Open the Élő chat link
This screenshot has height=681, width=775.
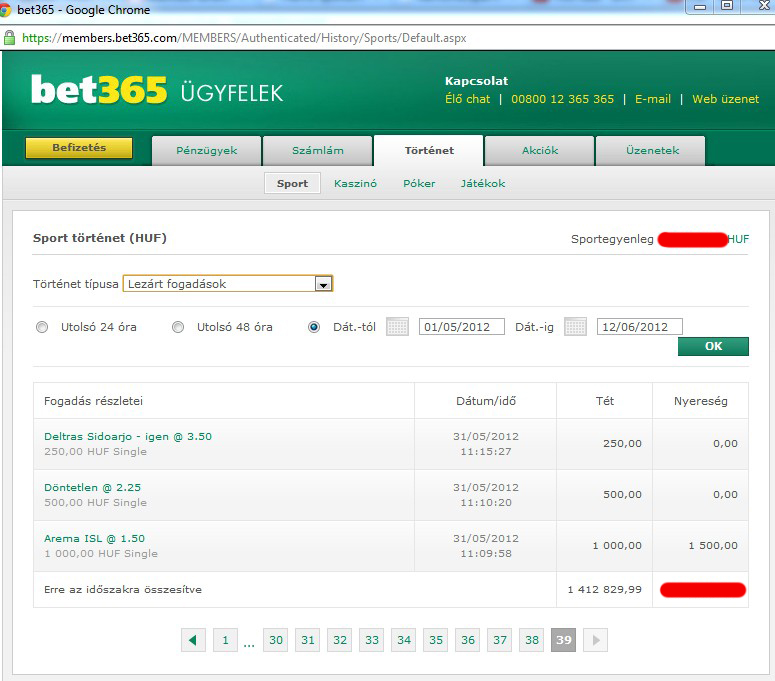pos(468,99)
